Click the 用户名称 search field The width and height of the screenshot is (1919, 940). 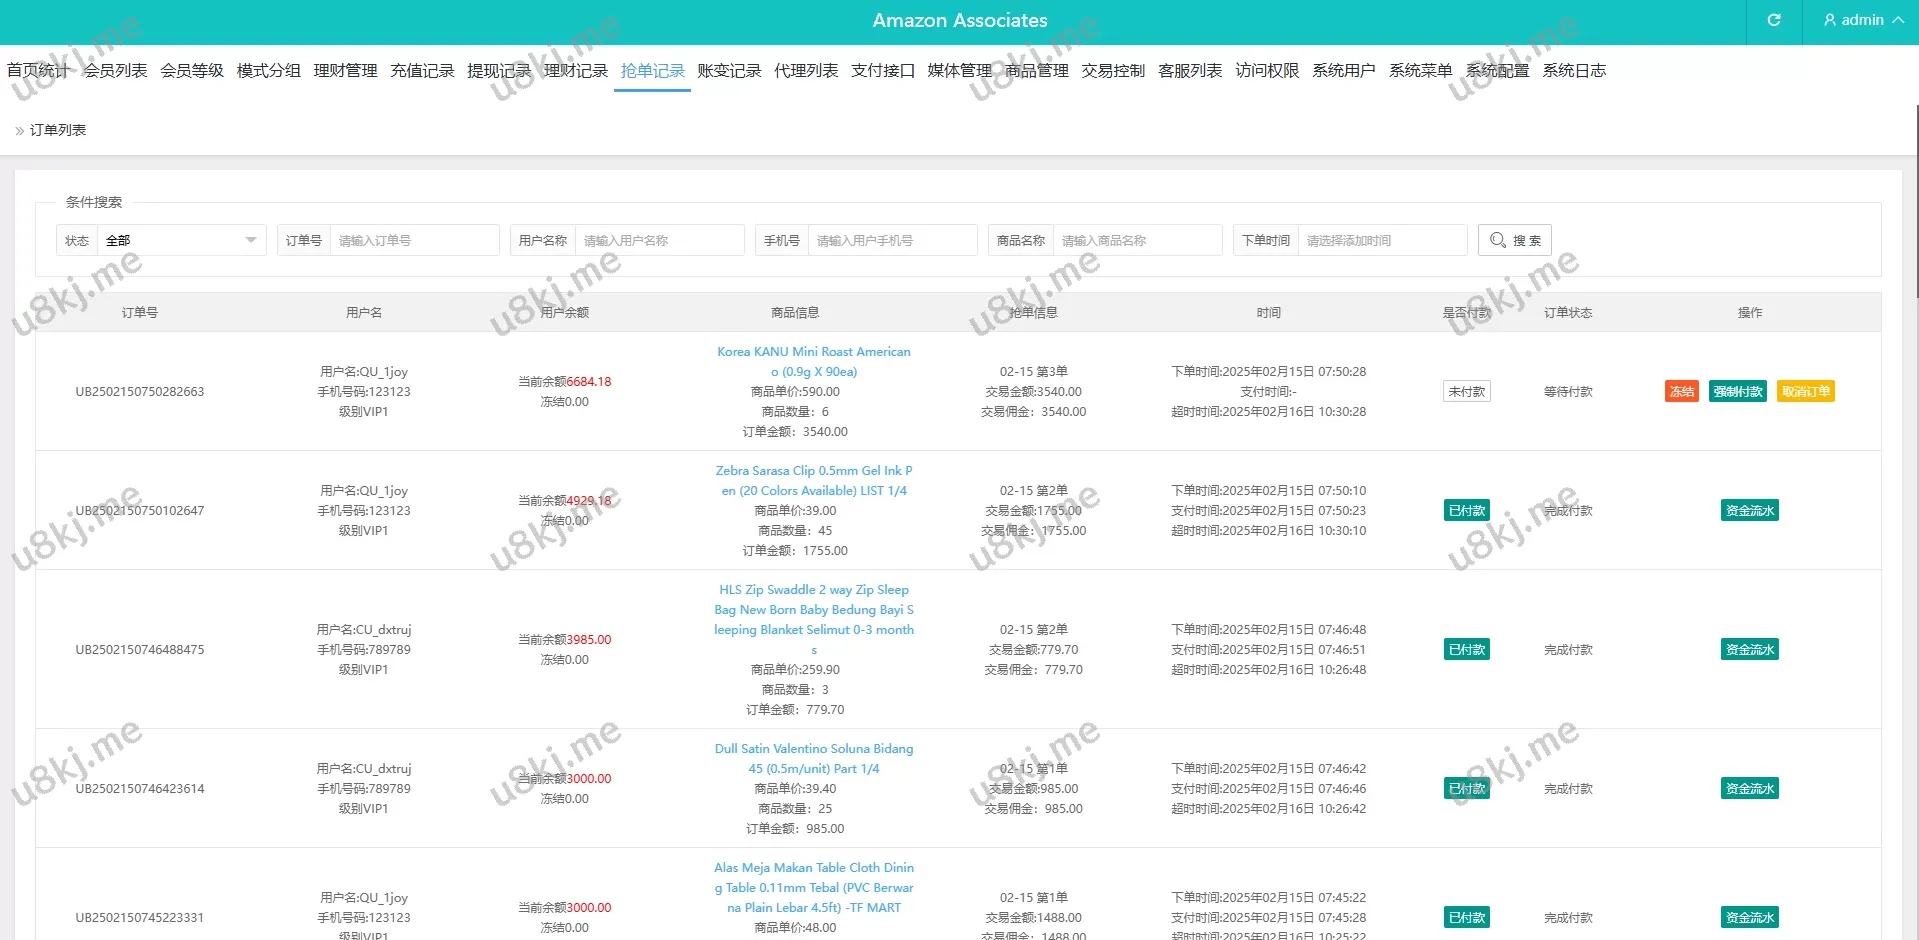pos(658,241)
